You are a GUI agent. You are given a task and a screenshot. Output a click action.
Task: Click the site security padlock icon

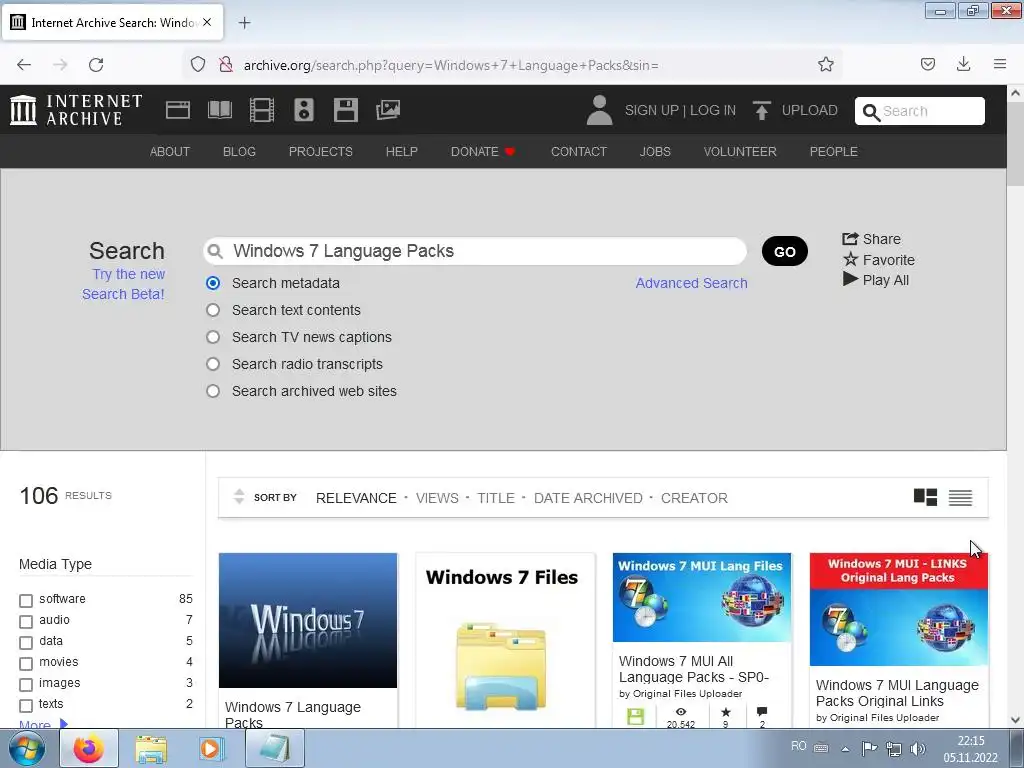[x=226, y=64]
